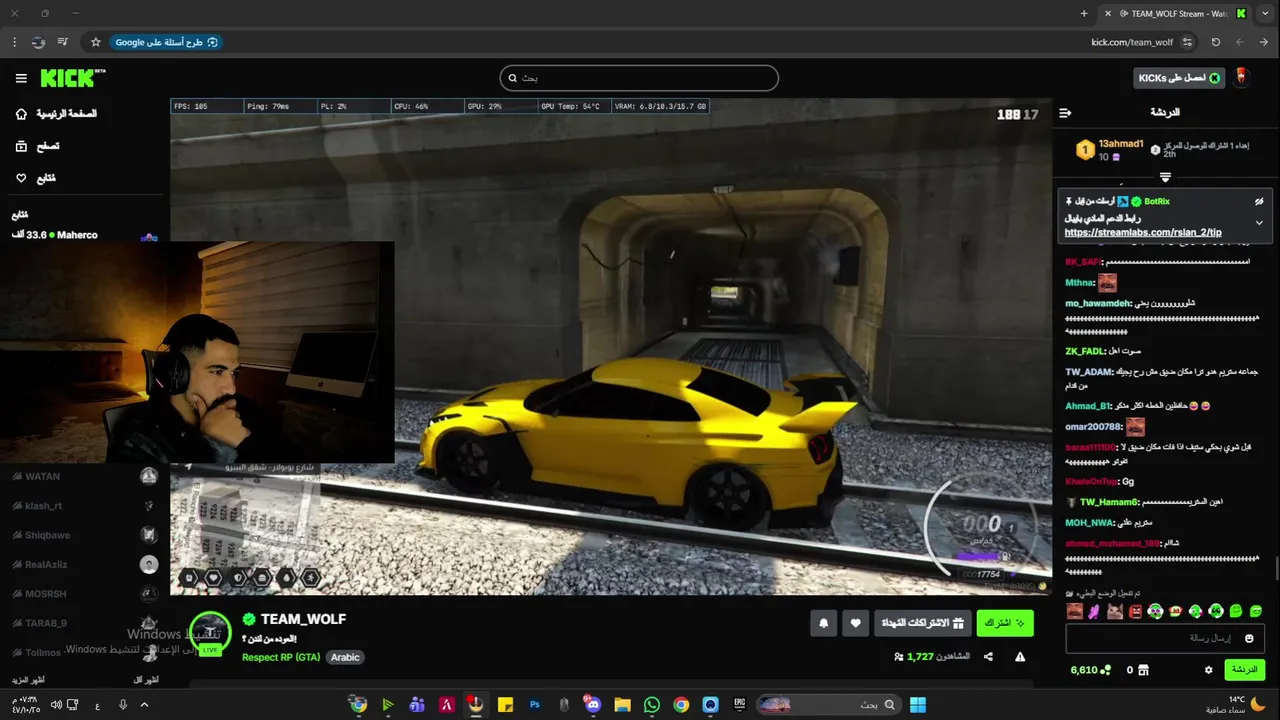
Task: Click the Respect RP (GTA) category link
Action: coord(281,657)
